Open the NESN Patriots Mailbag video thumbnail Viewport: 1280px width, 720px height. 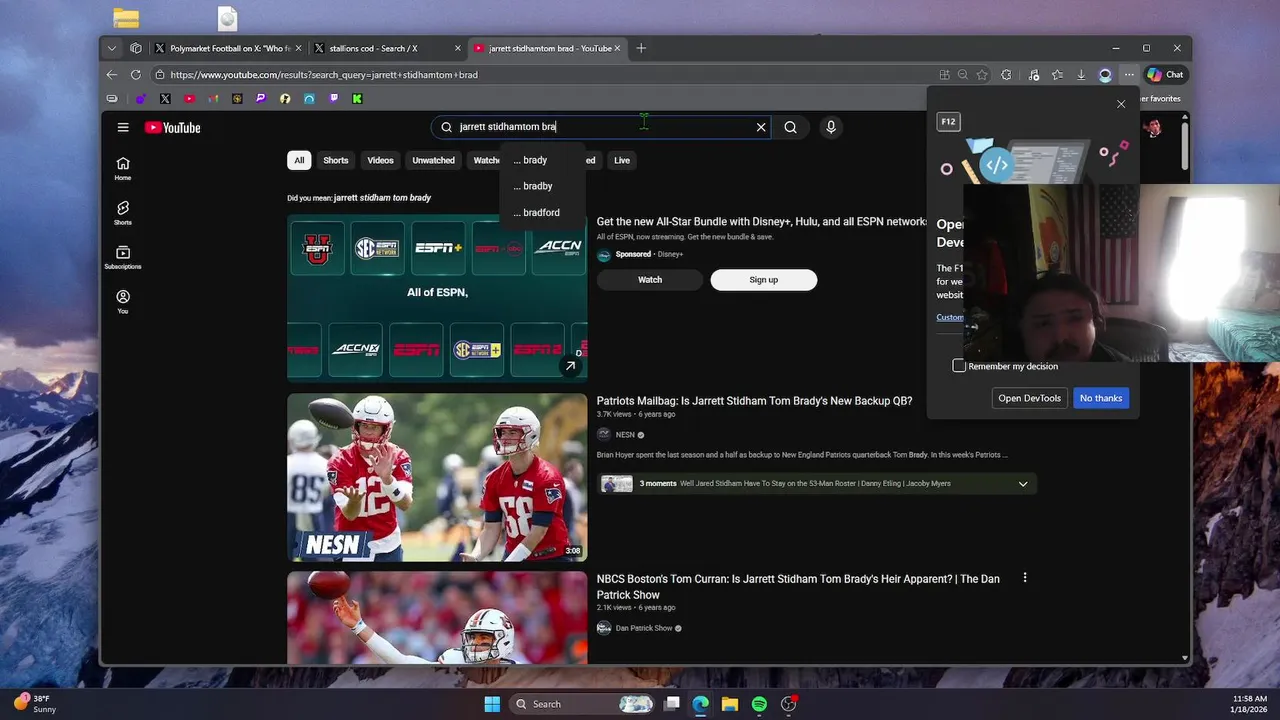click(437, 477)
